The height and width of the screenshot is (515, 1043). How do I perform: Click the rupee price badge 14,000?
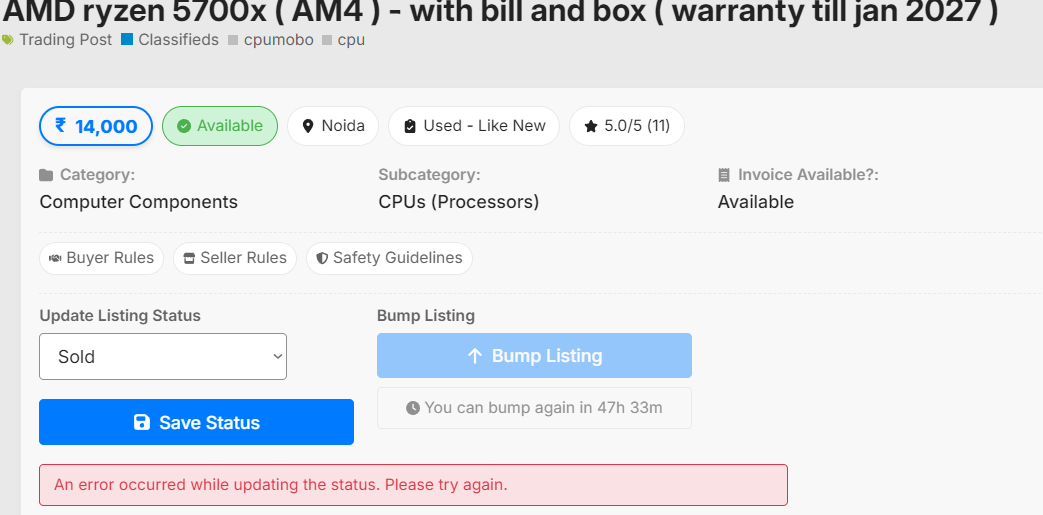[96, 126]
